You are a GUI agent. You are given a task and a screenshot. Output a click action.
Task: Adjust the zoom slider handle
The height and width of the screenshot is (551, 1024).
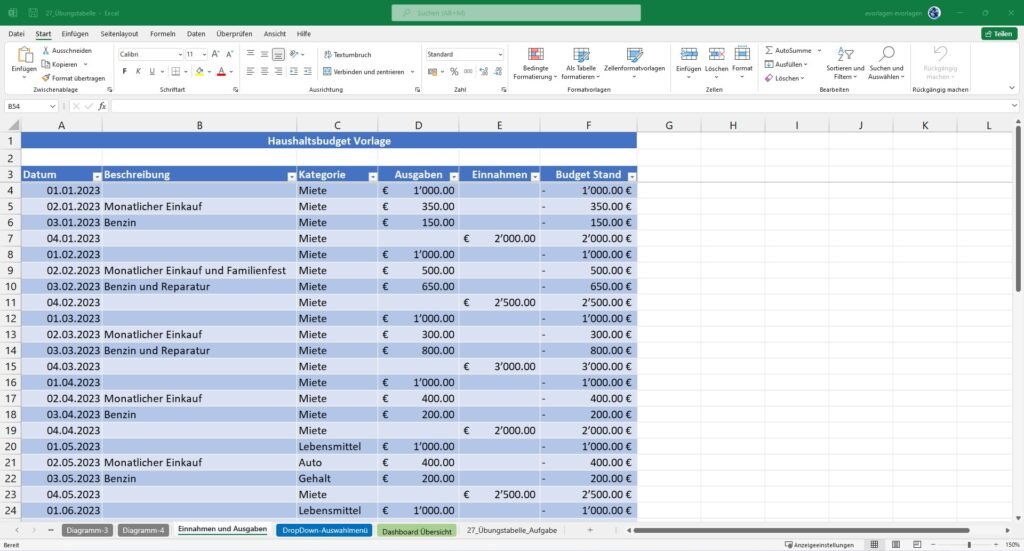coord(969,544)
